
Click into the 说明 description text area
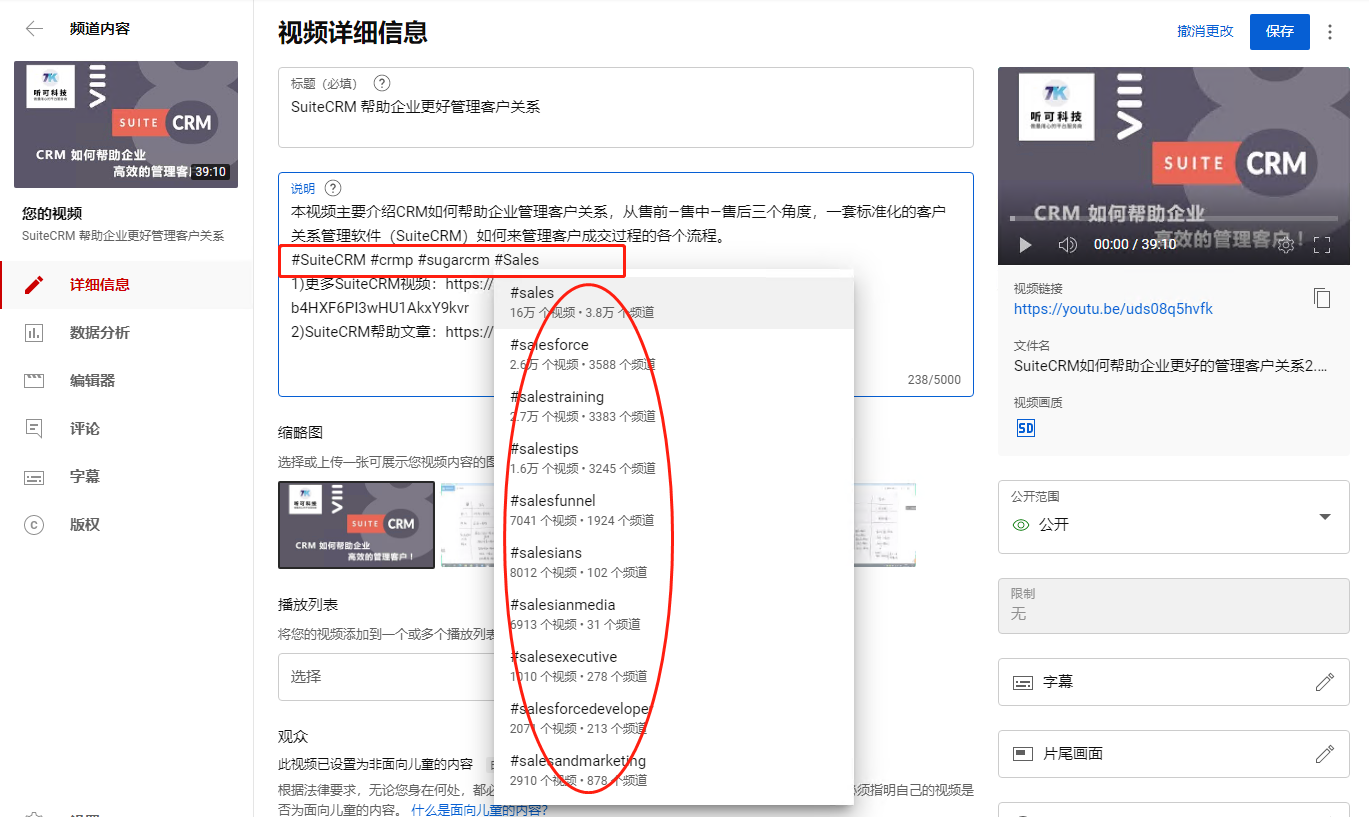[x=626, y=285]
